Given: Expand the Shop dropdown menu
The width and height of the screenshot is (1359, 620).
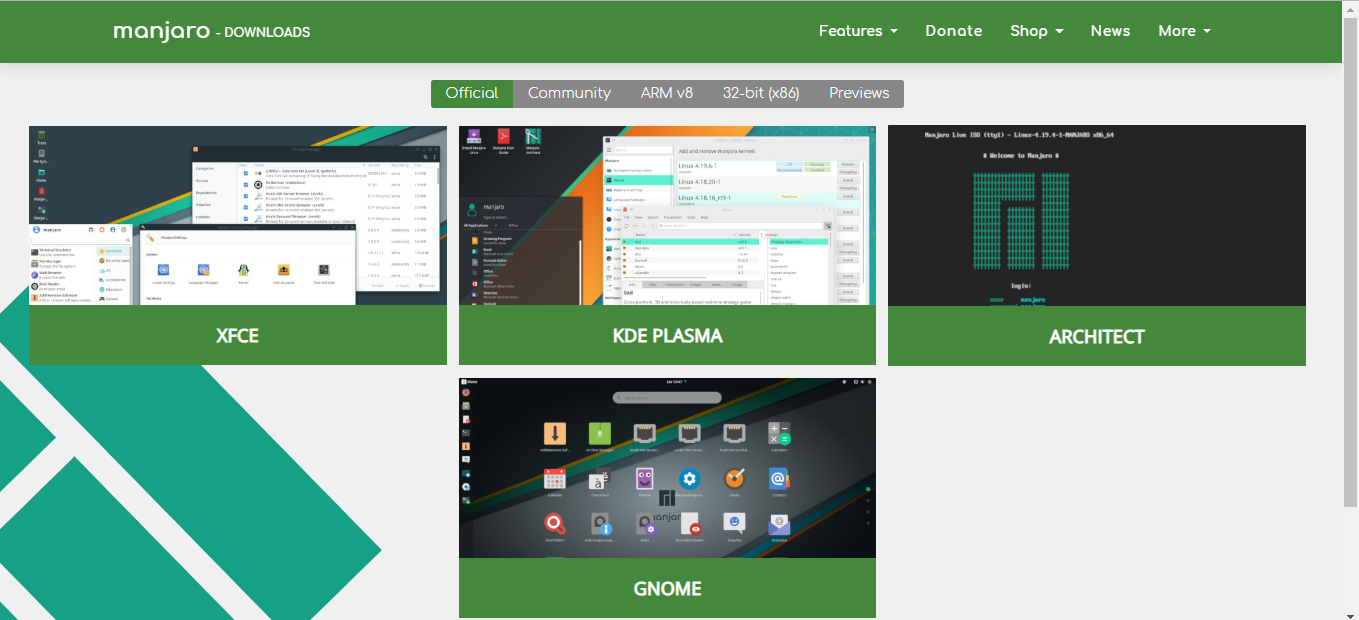Looking at the screenshot, I should (1036, 31).
